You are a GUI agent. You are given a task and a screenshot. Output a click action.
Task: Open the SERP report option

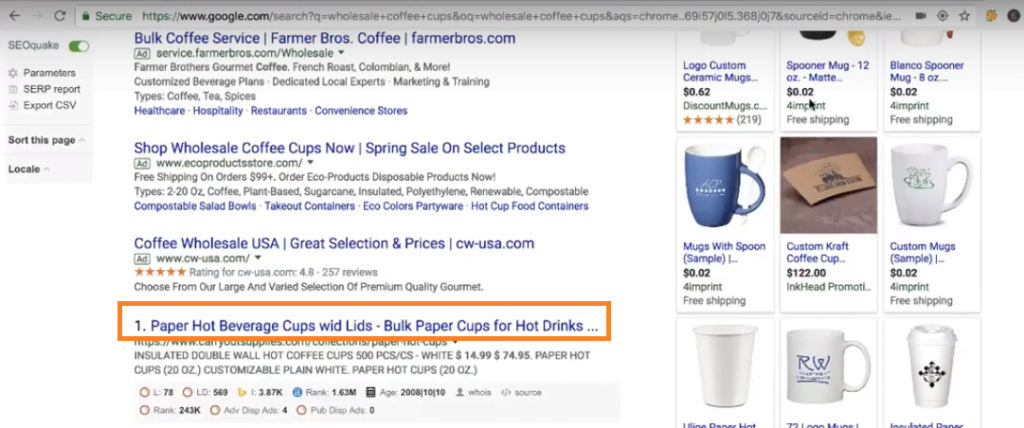point(52,89)
